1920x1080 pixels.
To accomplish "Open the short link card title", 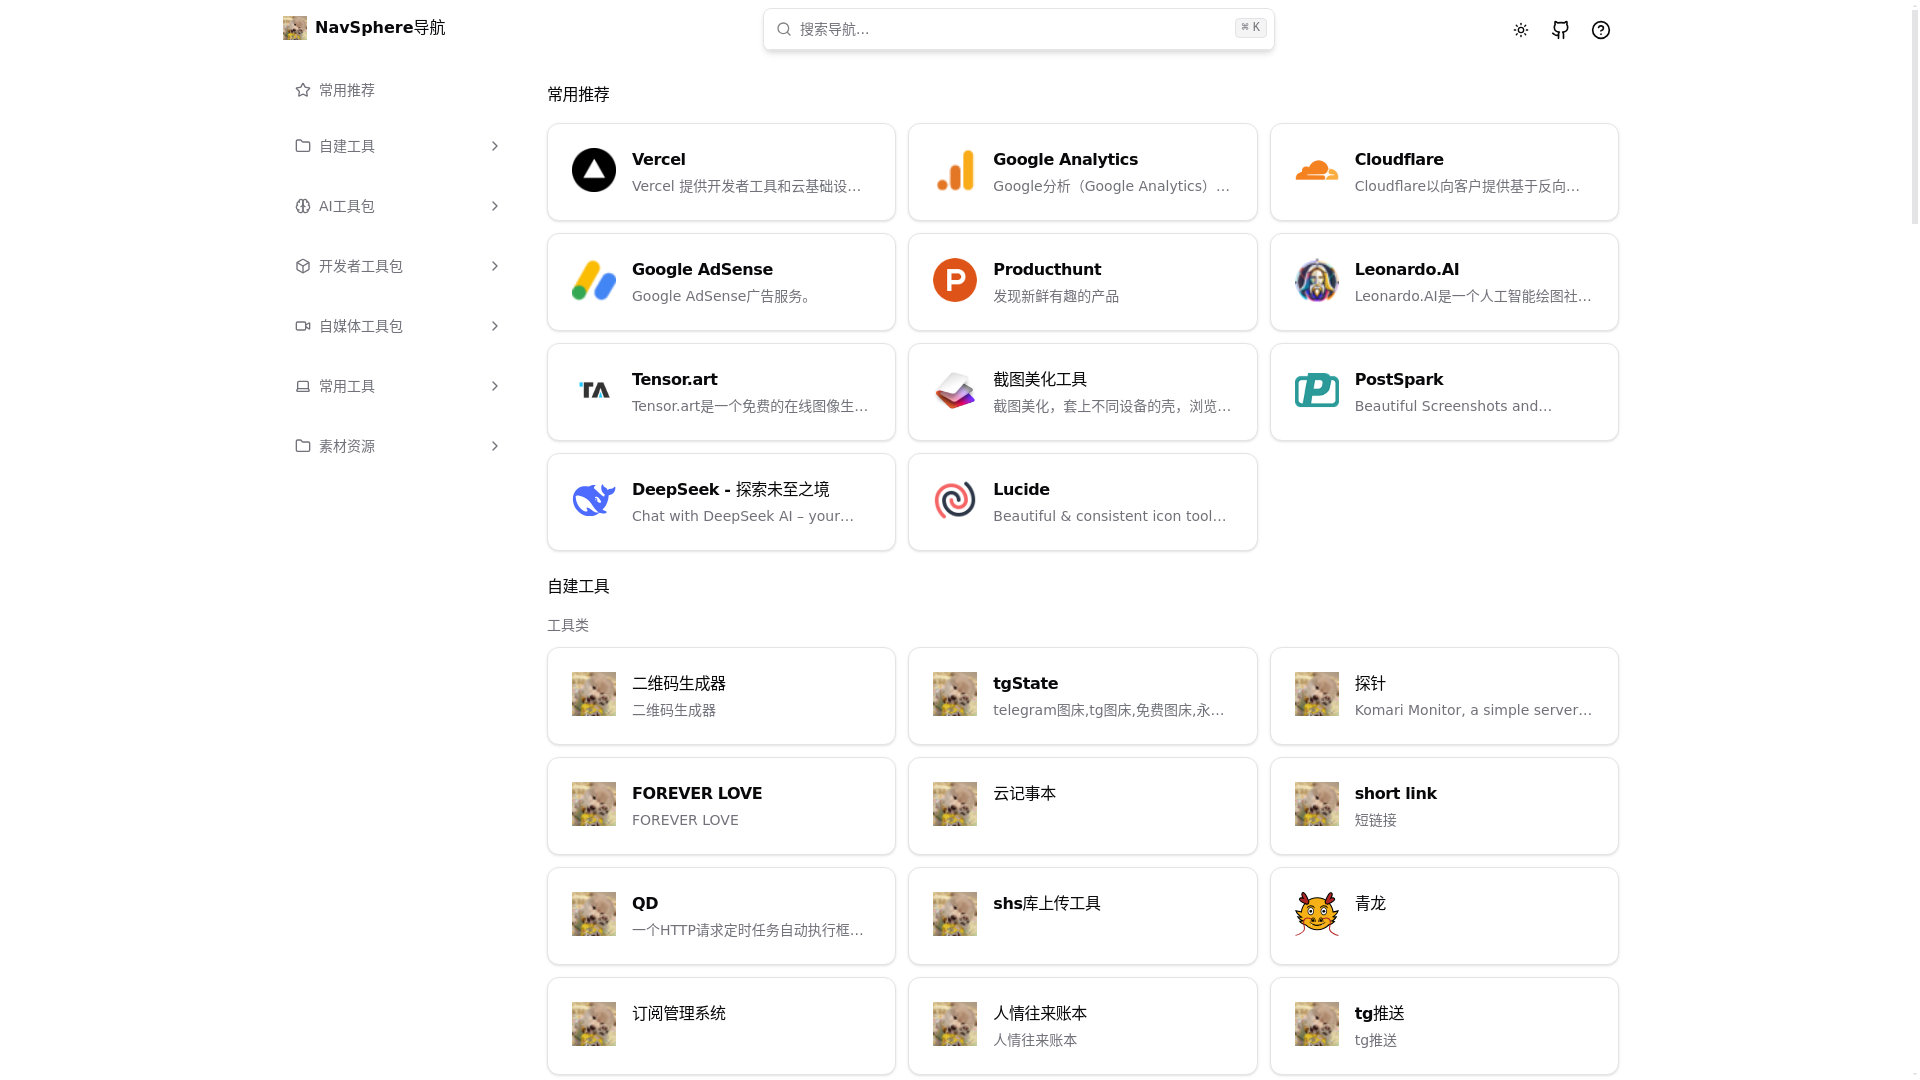I will click(x=1396, y=794).
